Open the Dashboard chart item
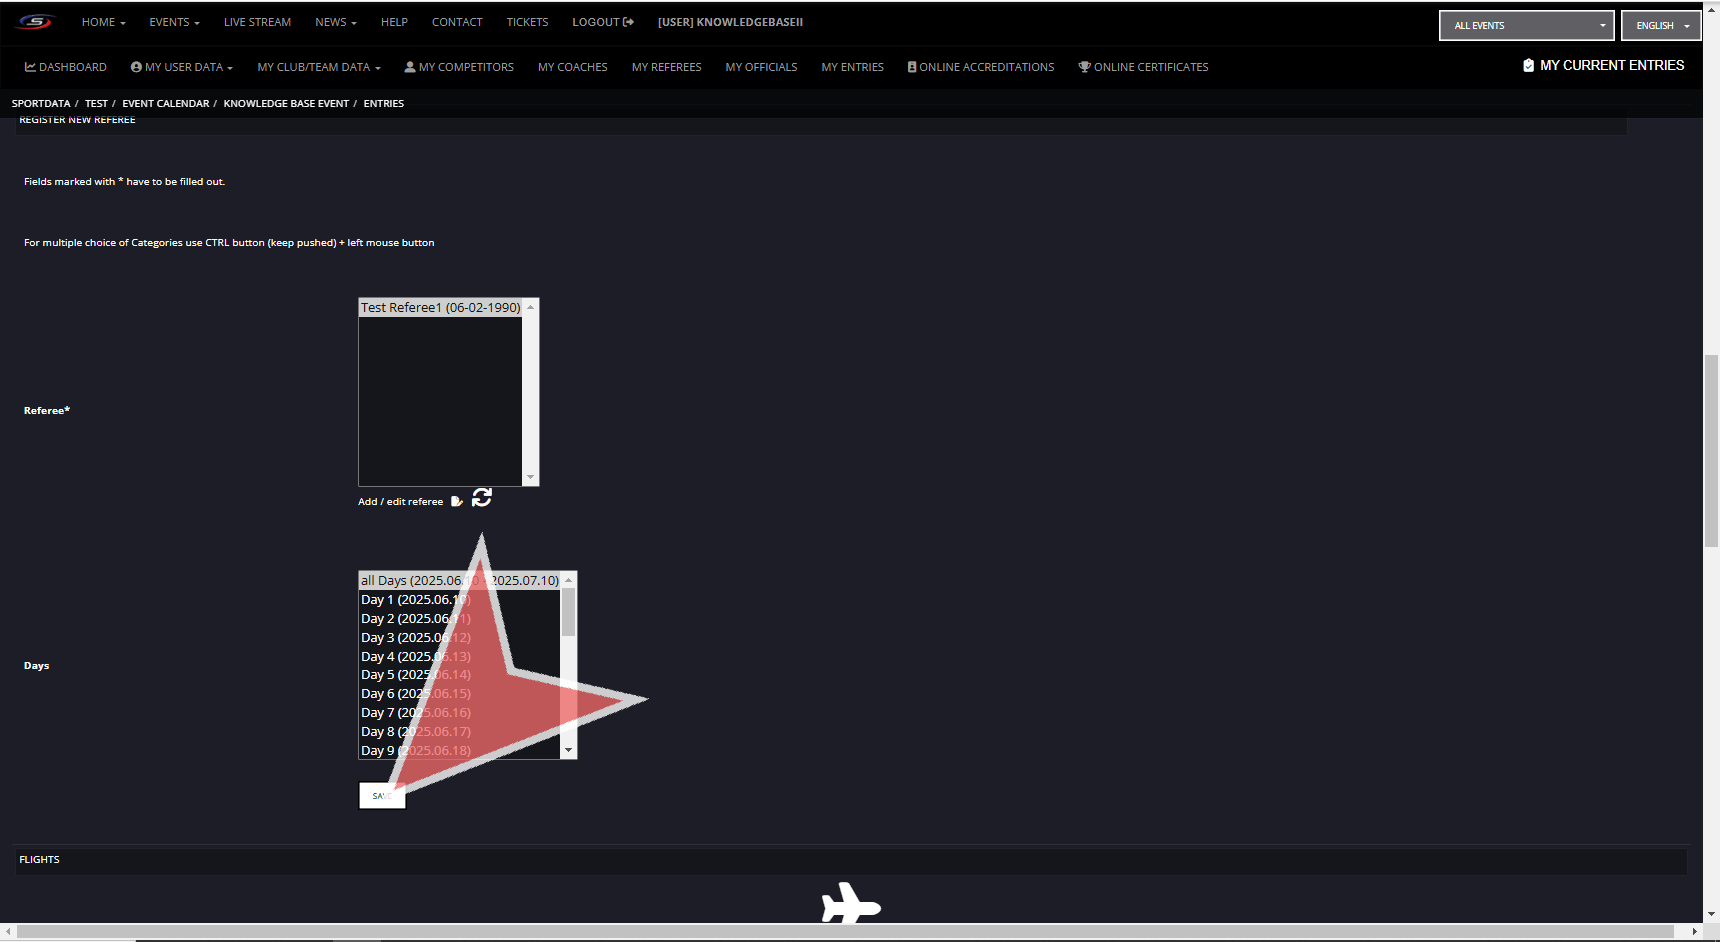The height and width of the screenshot is (942, 1721). point(66,68)
